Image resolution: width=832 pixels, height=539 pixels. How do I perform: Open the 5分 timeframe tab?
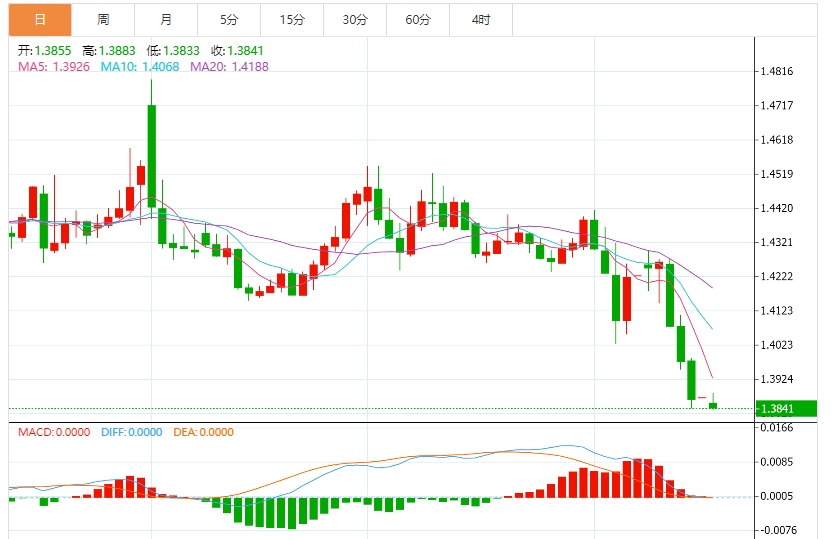[x=229, y=20]
